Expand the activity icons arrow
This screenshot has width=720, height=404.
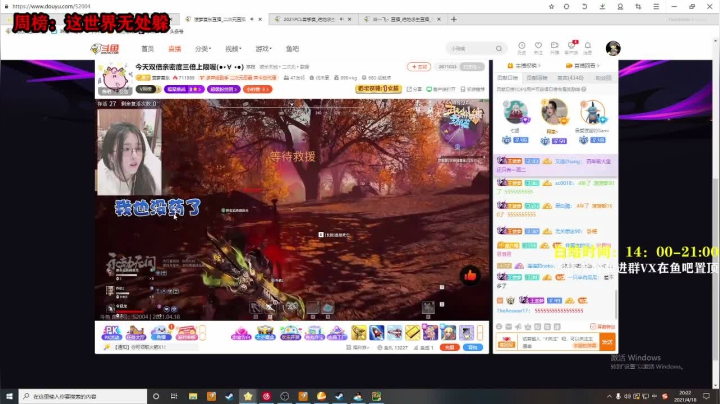(202, 332)
